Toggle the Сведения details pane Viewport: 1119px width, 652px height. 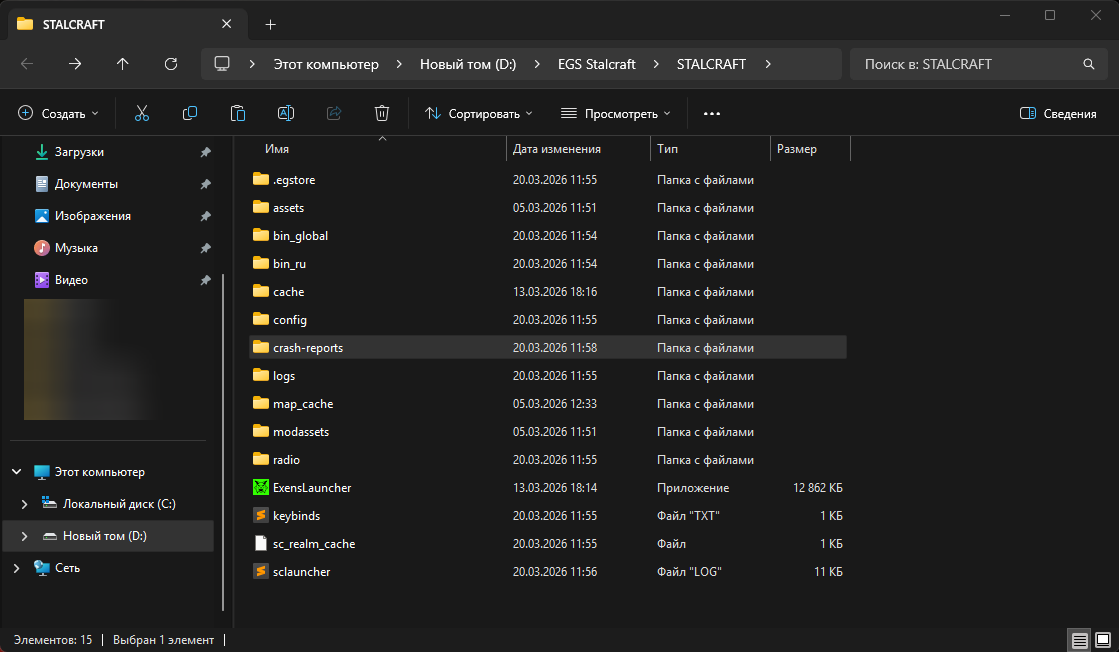point(1058,113)
